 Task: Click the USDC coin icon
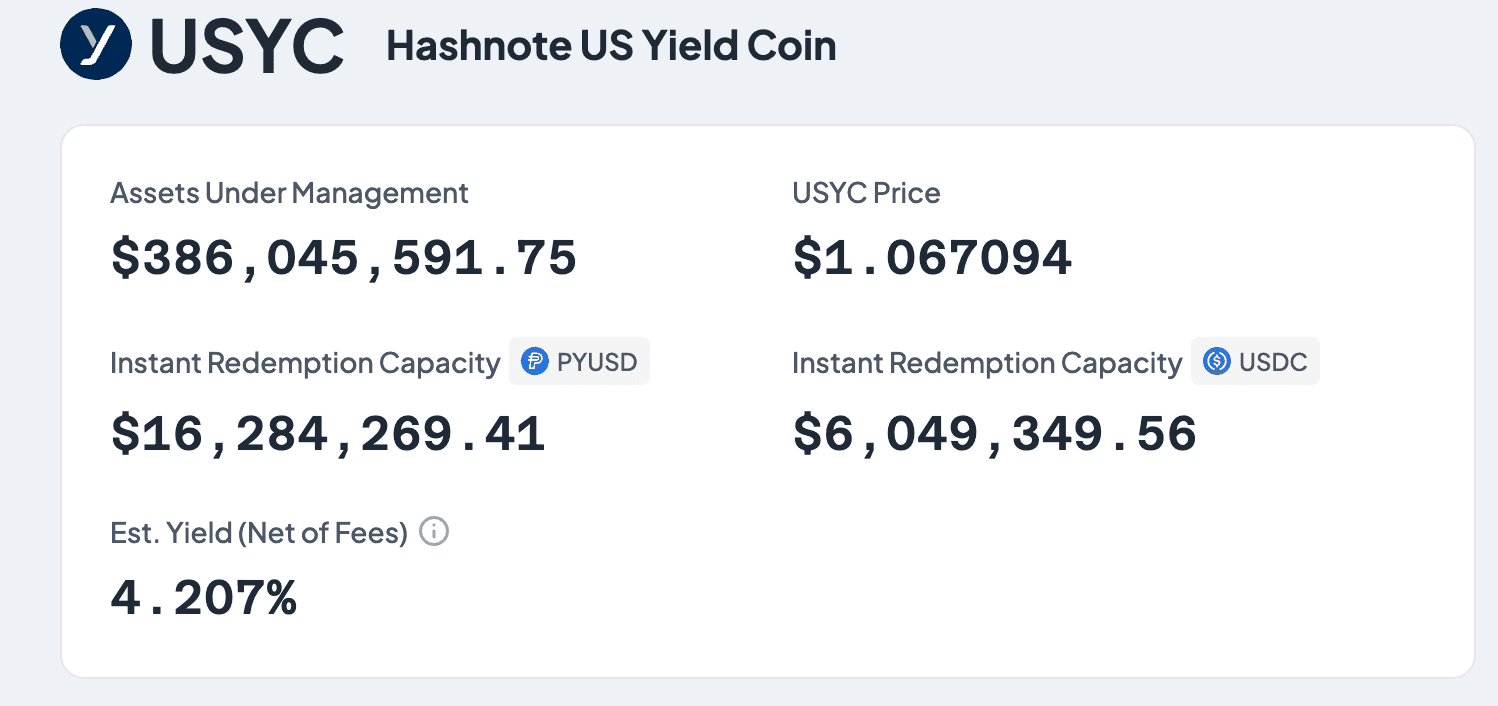(x=1216, y=362)
